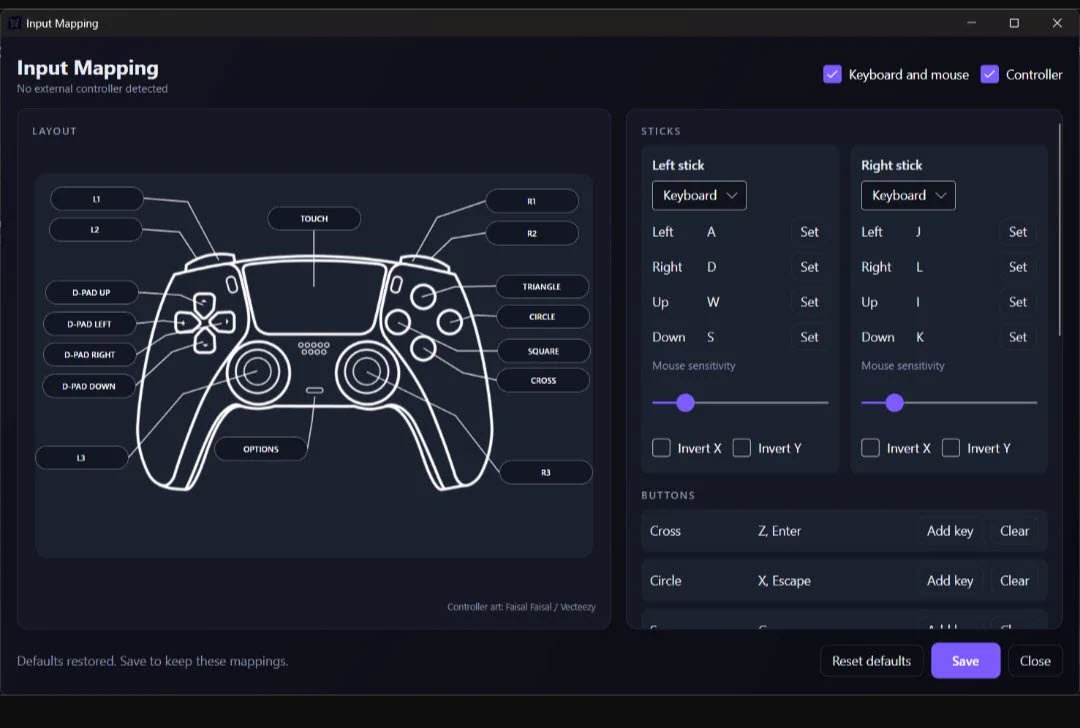The width and height of the screenshot is (1080, 728).
Task: Select the D-PAD LEFT label
Action: [x=89, y=324]
